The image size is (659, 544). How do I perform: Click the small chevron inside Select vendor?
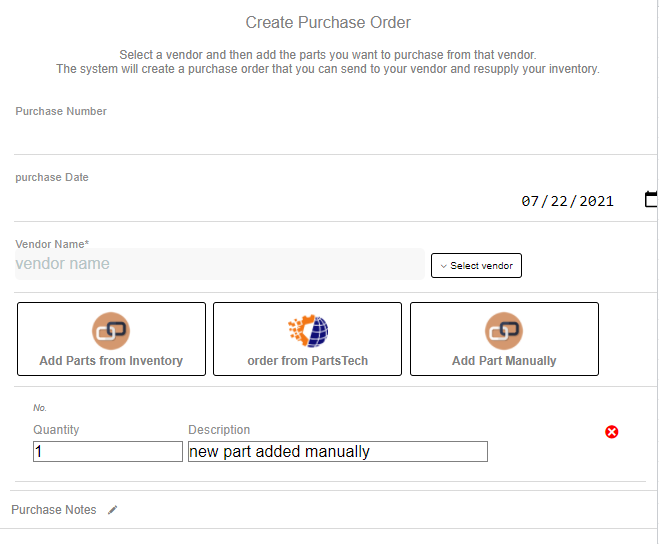(443, 266)
